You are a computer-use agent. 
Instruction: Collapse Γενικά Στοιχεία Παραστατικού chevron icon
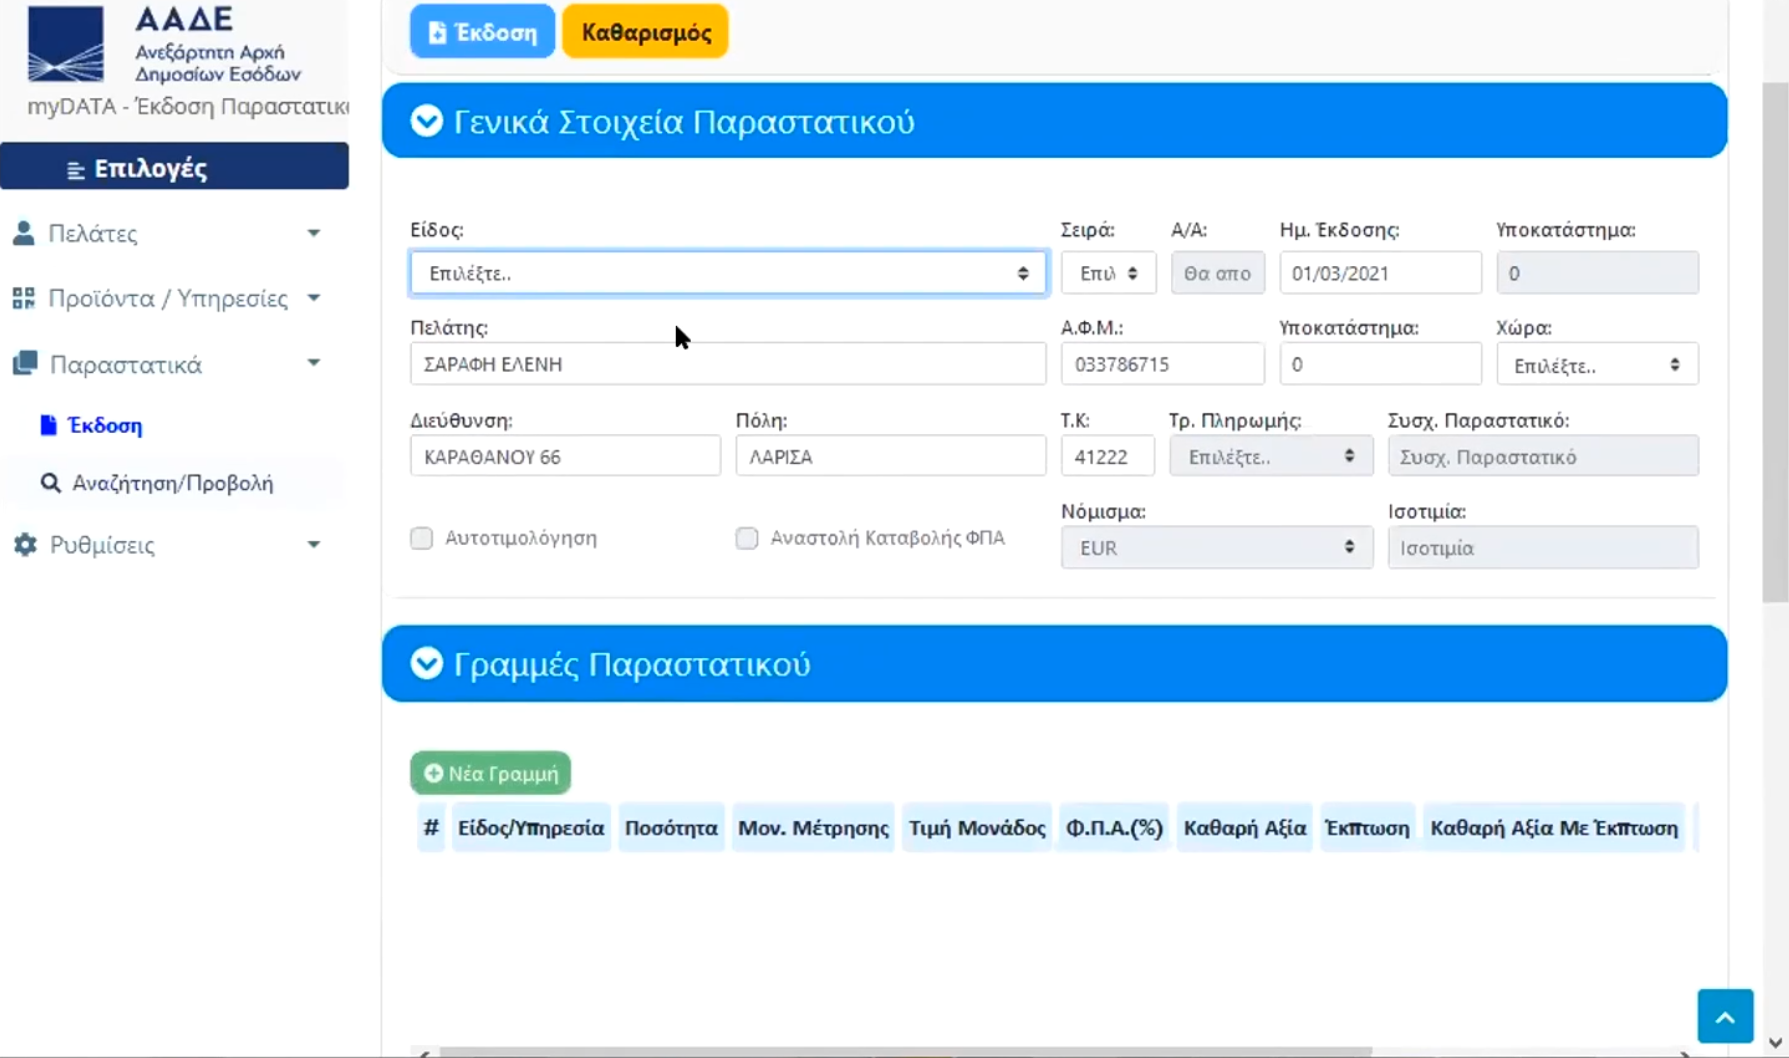click(x=427, y=121)
